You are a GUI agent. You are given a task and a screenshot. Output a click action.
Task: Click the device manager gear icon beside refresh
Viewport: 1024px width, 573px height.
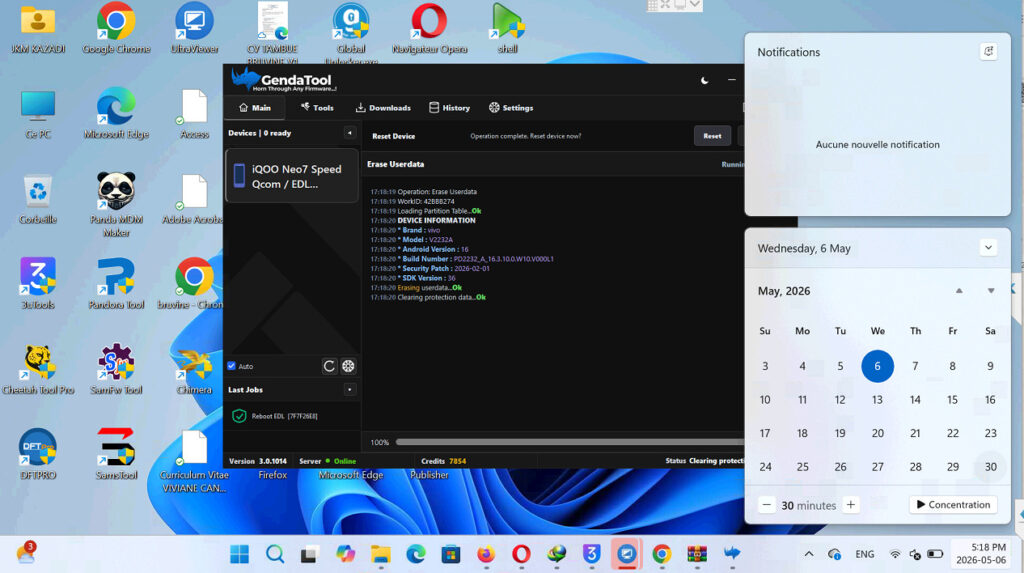(349, 366)
